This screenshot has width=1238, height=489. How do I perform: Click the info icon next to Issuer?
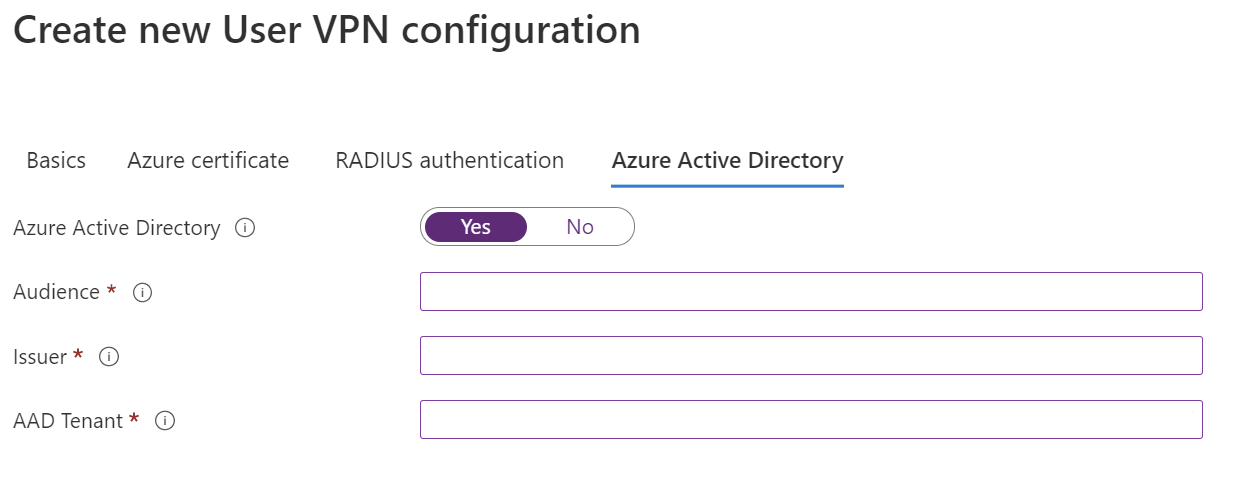coord(109,356)
